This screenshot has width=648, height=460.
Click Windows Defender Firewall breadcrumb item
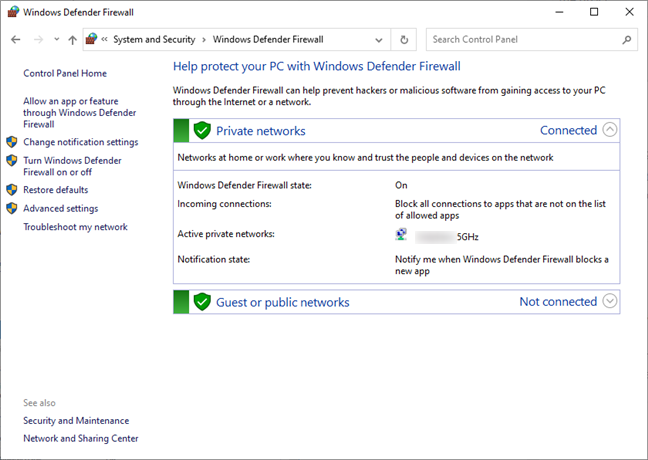(x=268, y=40)
